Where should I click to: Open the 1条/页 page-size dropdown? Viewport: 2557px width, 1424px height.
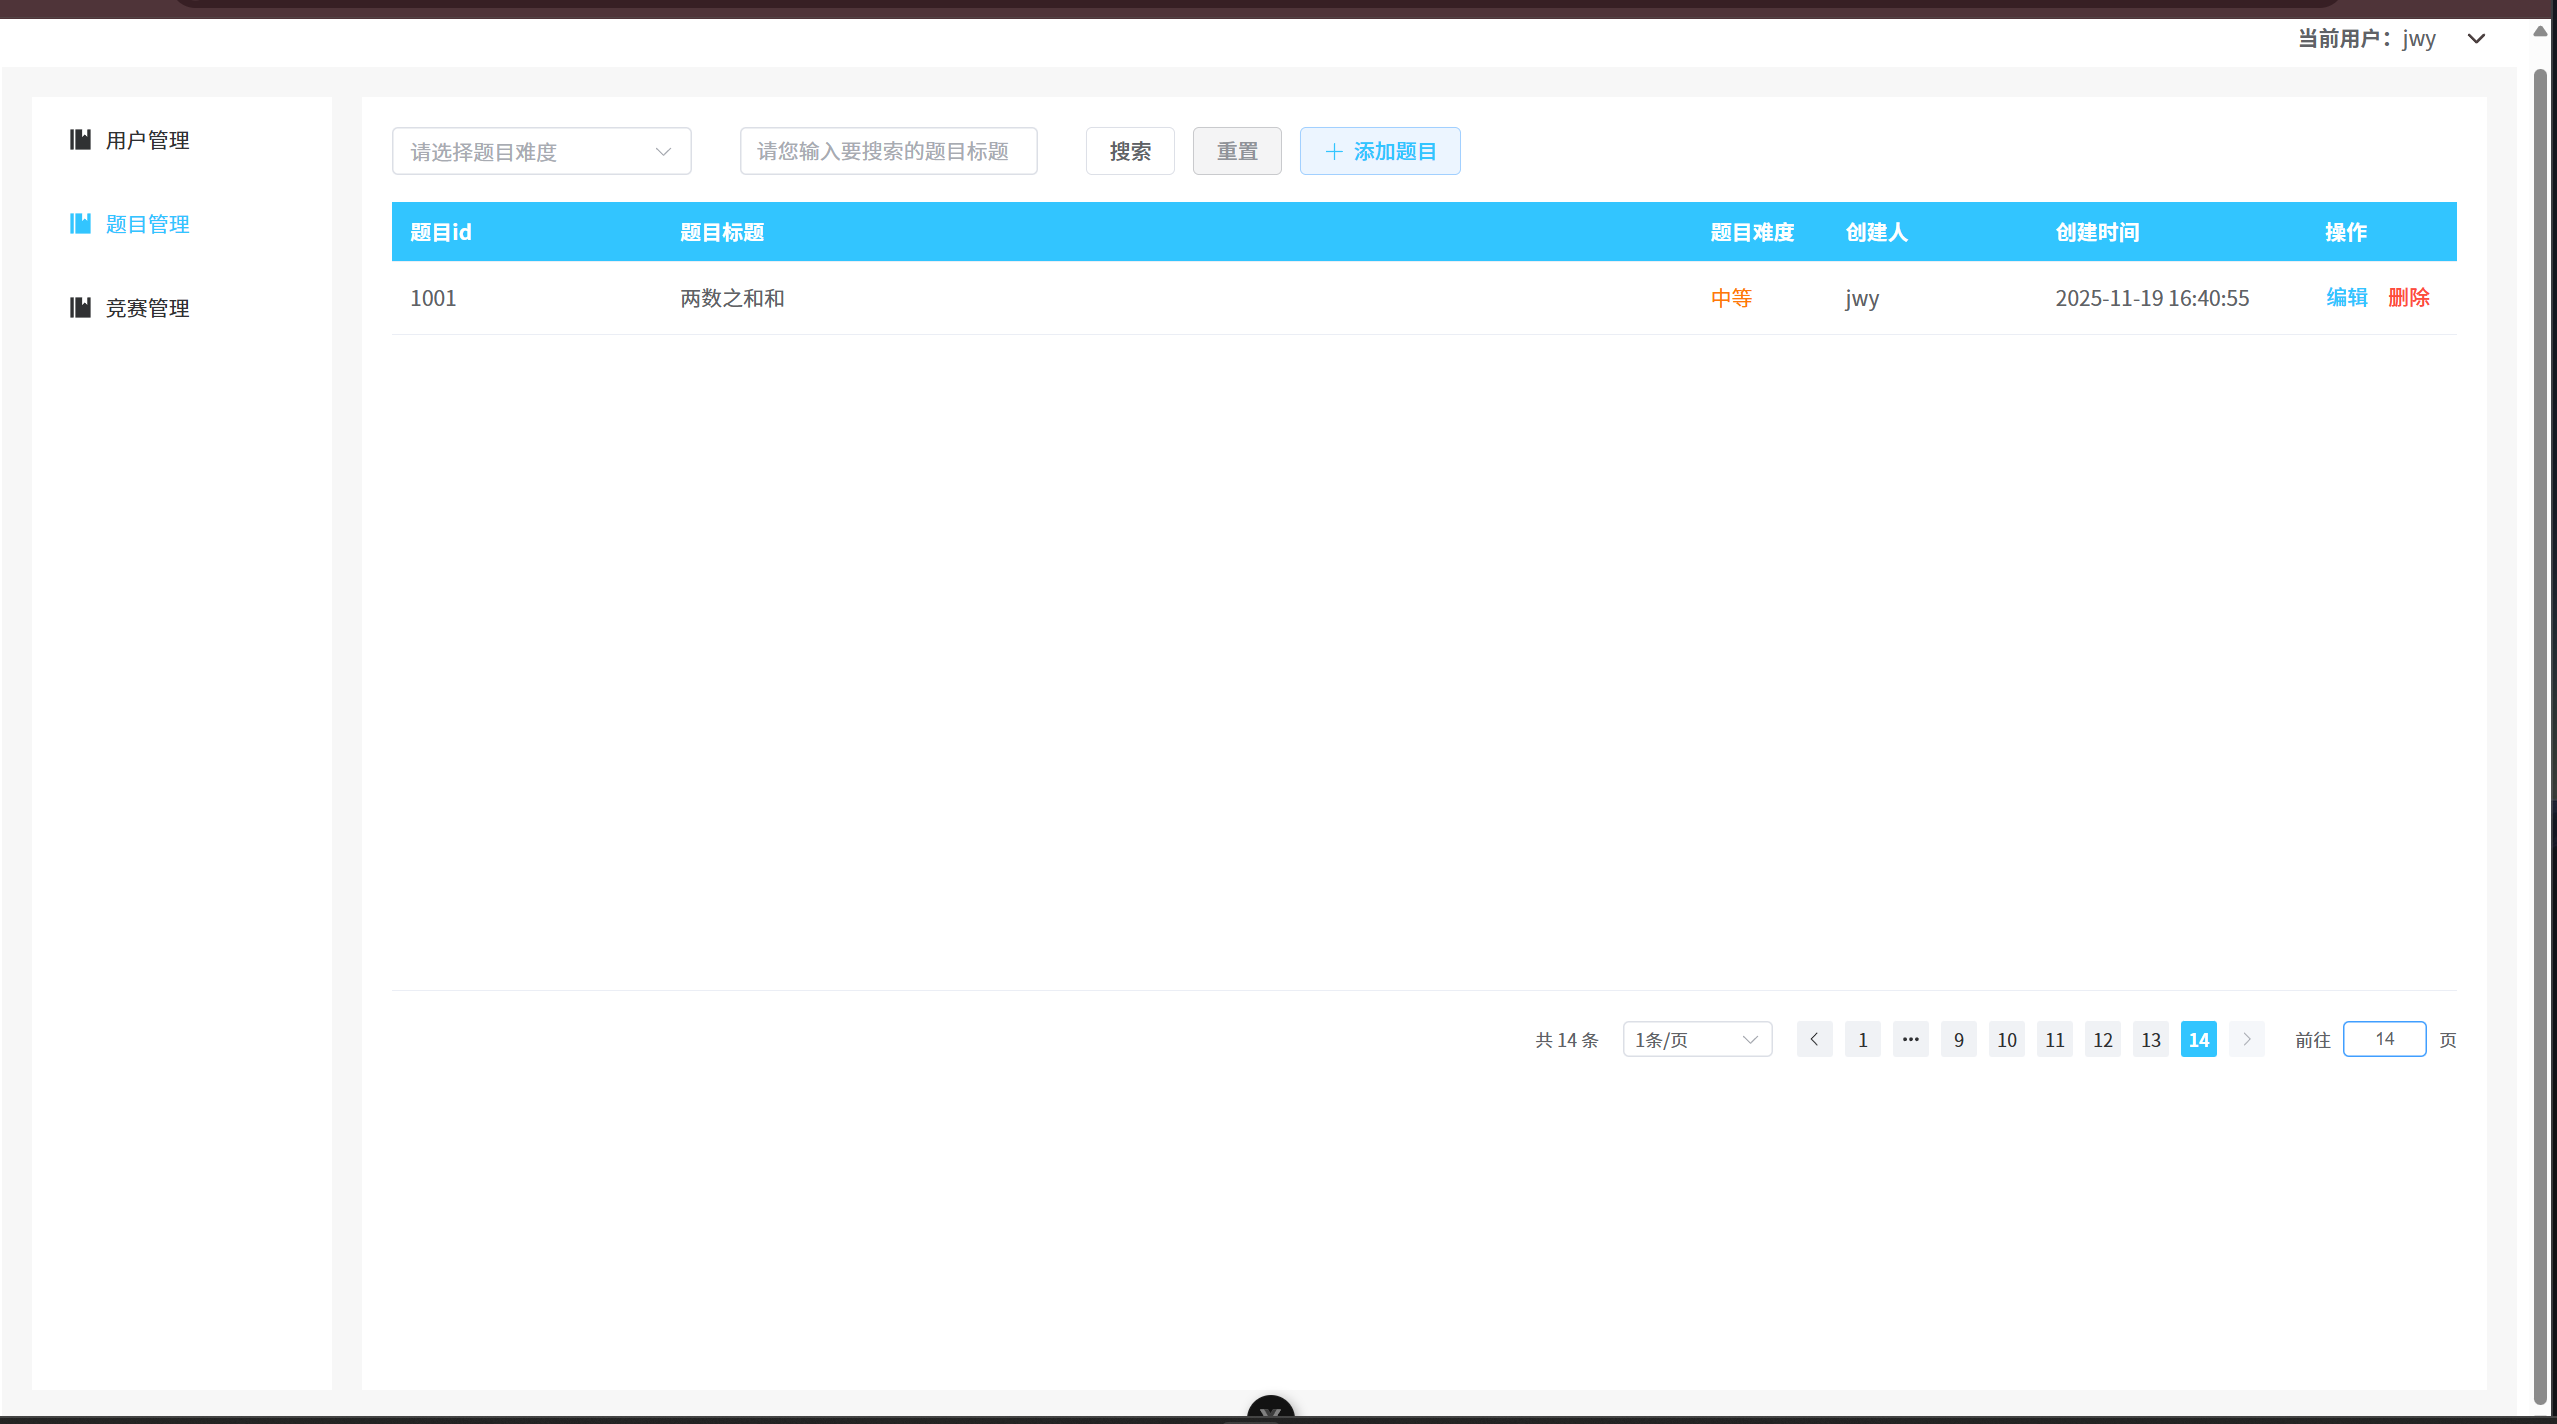click(1696, 1039)
